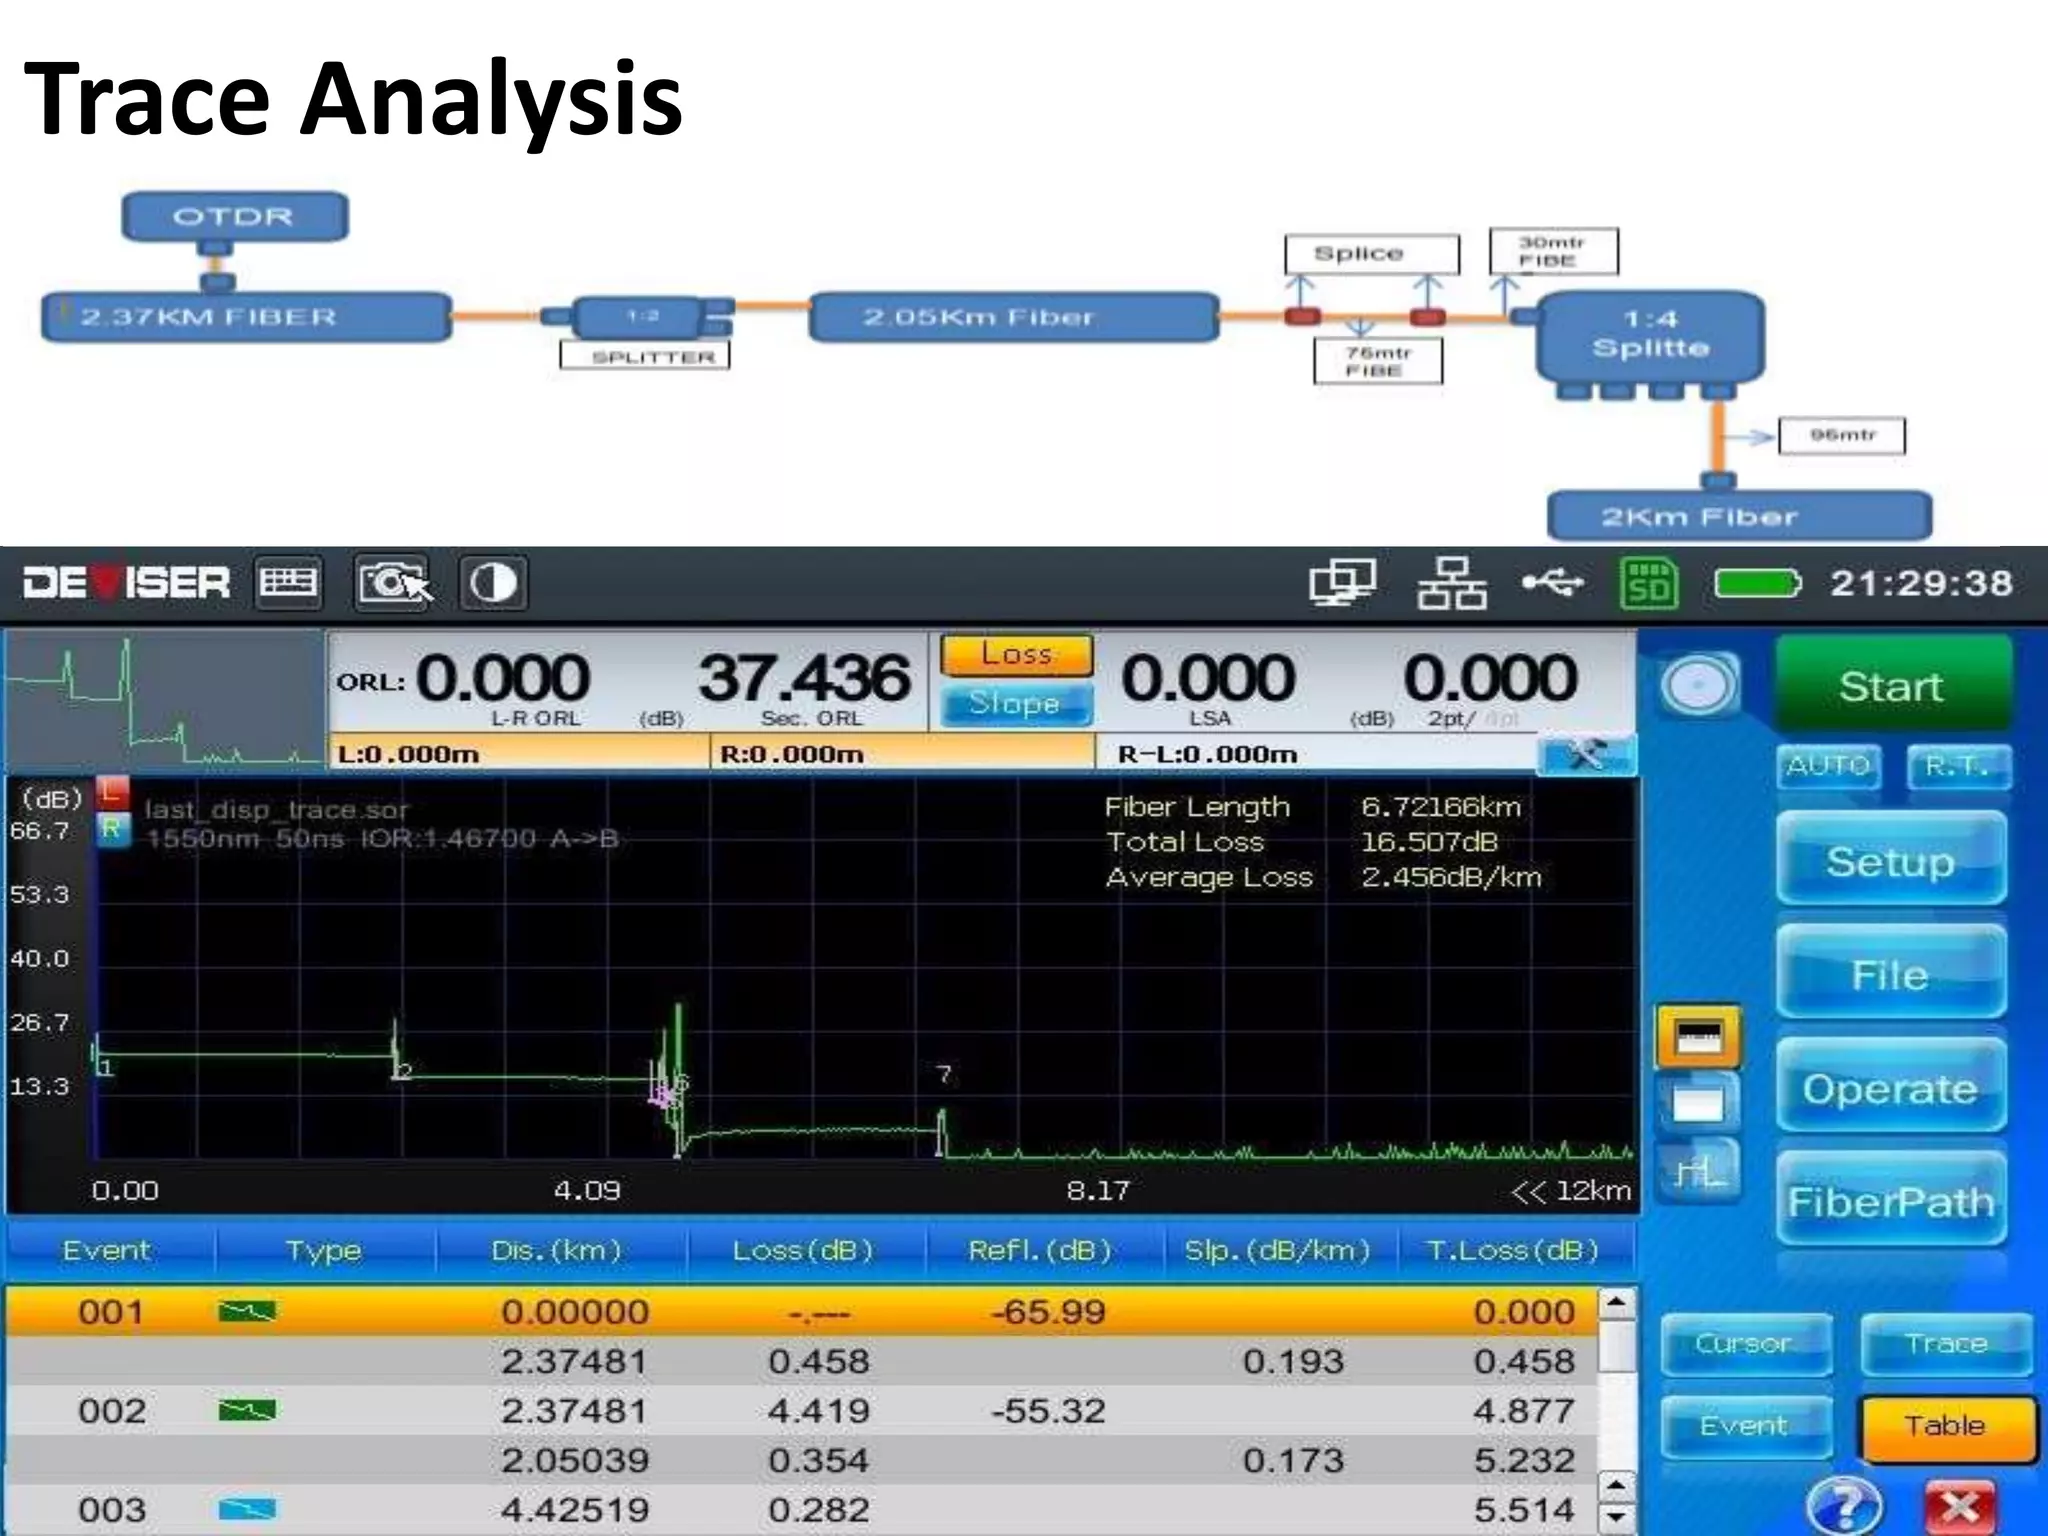Open the wrench tools icon
This screenshot has height=1536, width=2048.
tap(1587, 756)
